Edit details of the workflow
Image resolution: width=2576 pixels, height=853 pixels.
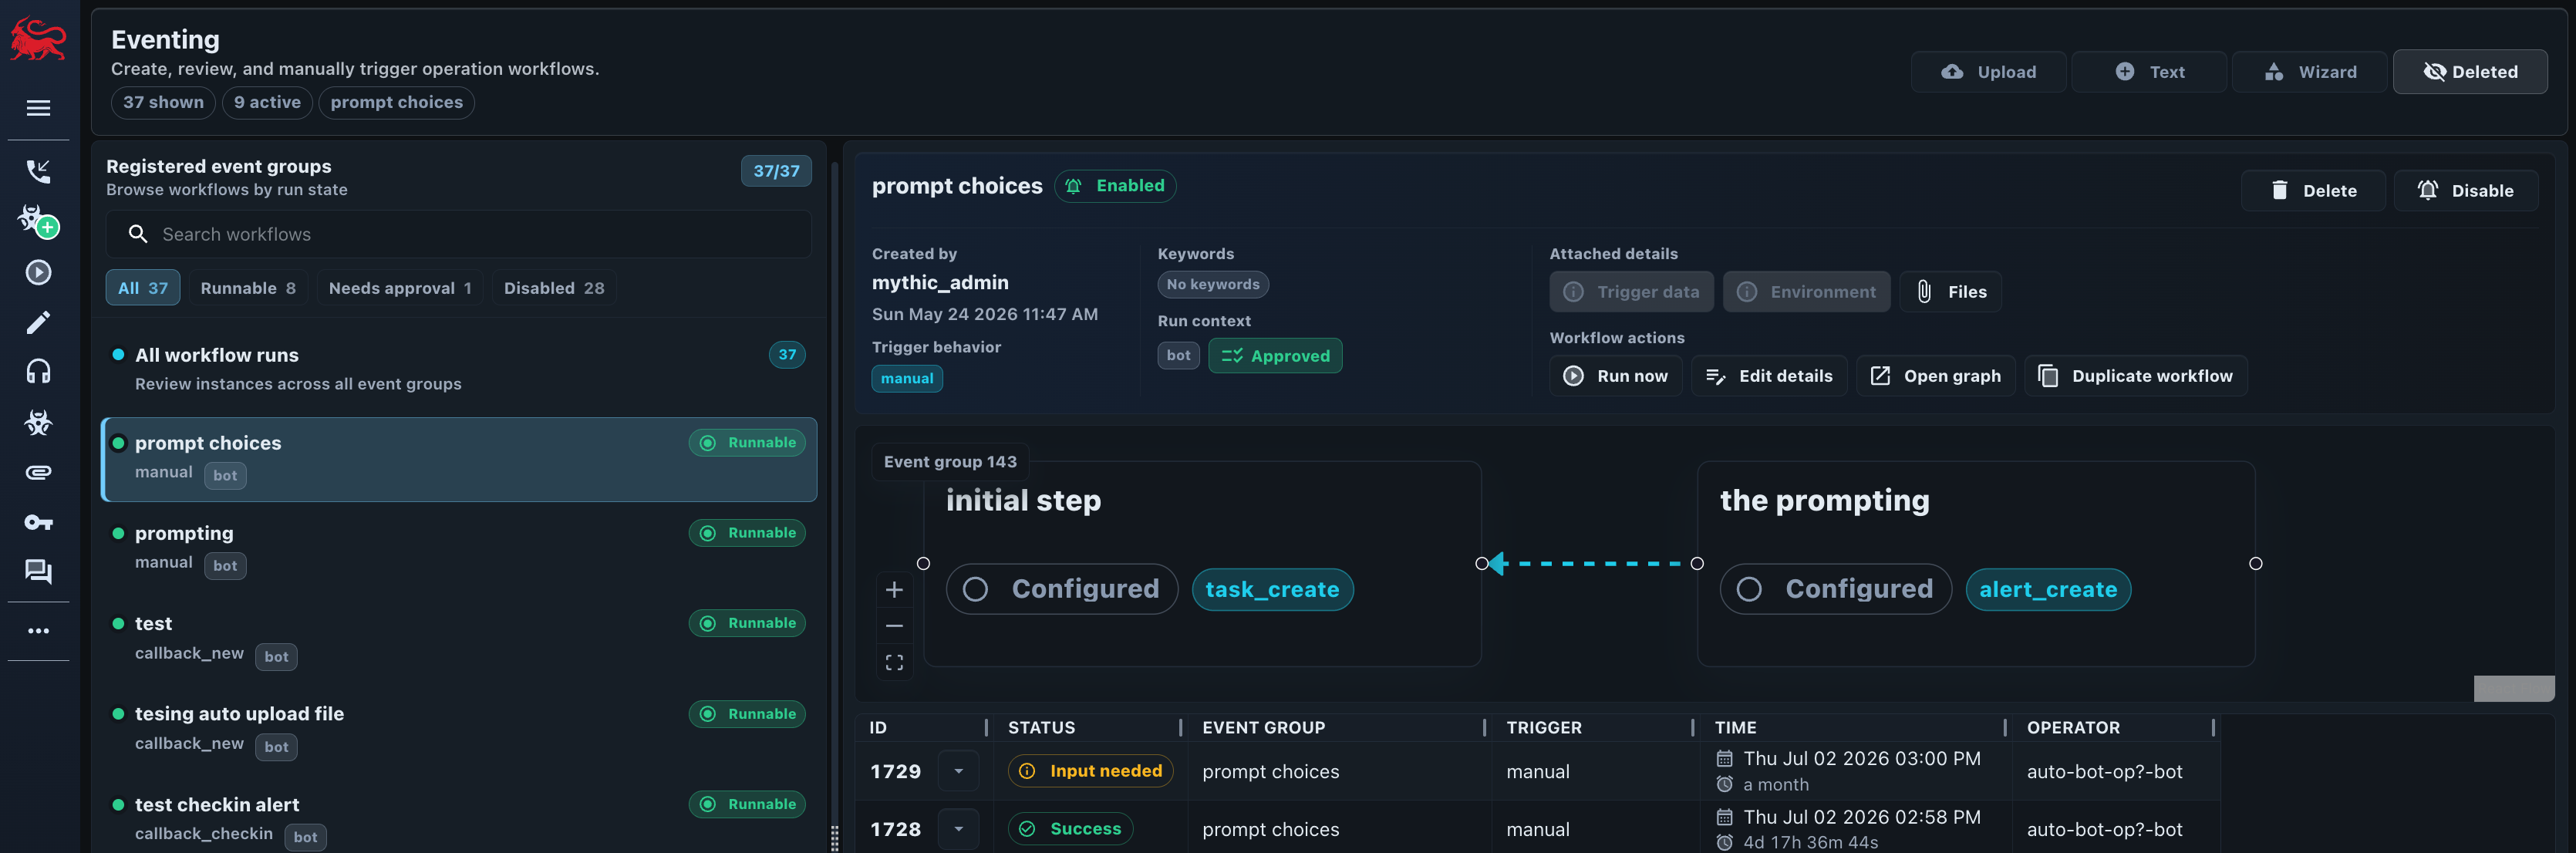coord(1769,376)
